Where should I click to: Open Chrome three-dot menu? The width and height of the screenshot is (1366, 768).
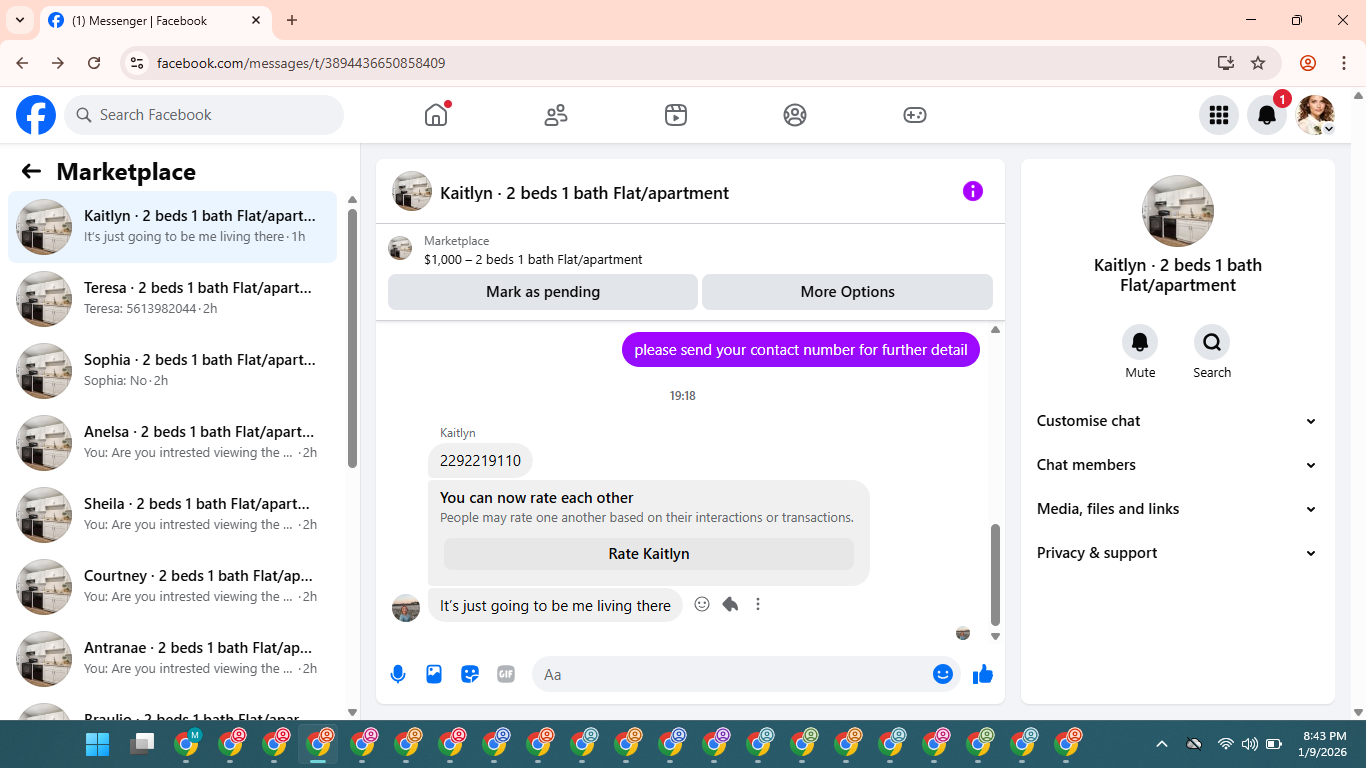tap(1344, 63)
